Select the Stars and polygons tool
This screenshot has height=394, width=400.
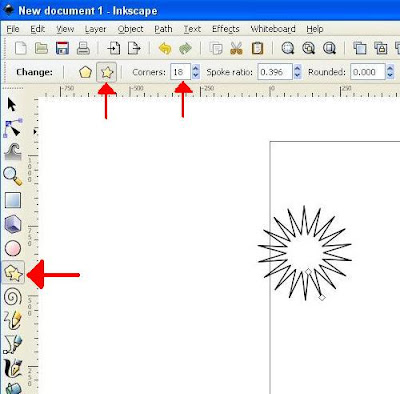point(13,273)
